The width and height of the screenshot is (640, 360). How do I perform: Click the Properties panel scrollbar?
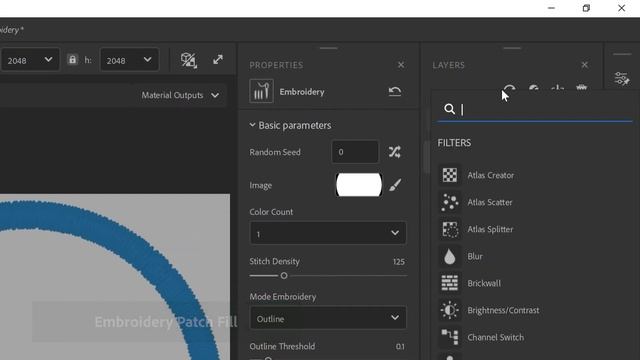427,157
